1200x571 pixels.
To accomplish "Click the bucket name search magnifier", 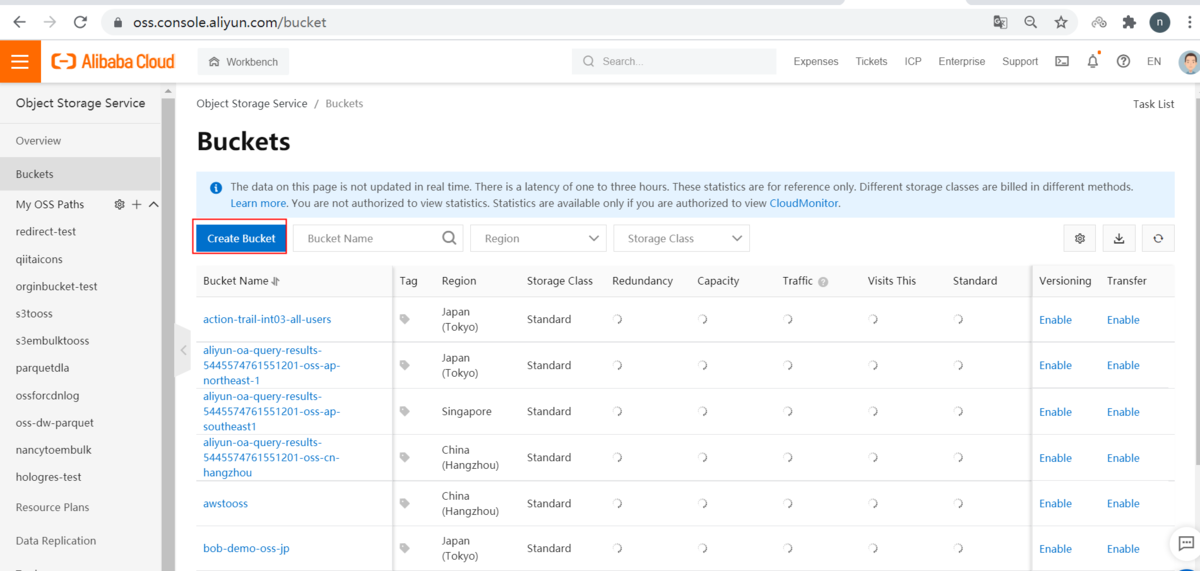I will point(450,238).
